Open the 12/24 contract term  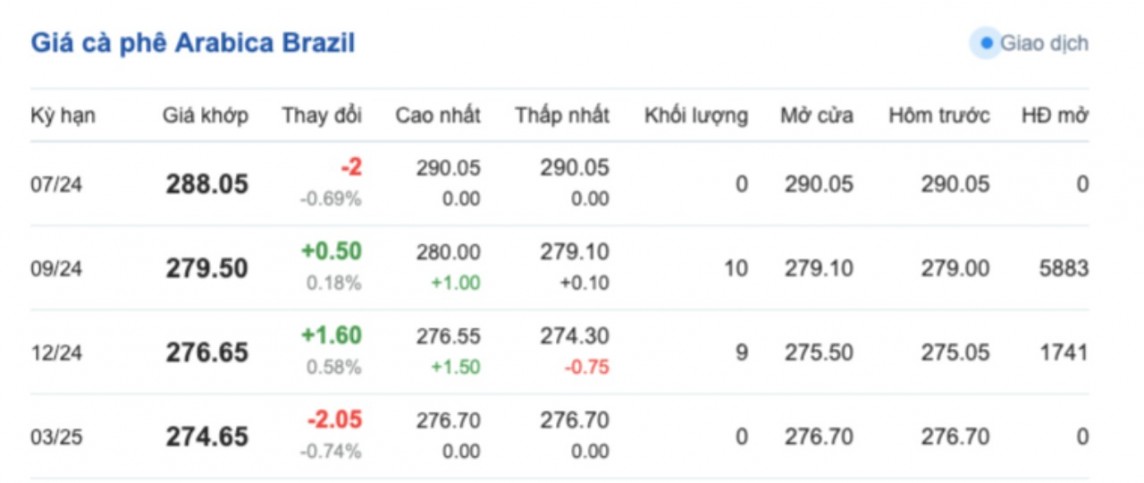click(x=55, y=353)
